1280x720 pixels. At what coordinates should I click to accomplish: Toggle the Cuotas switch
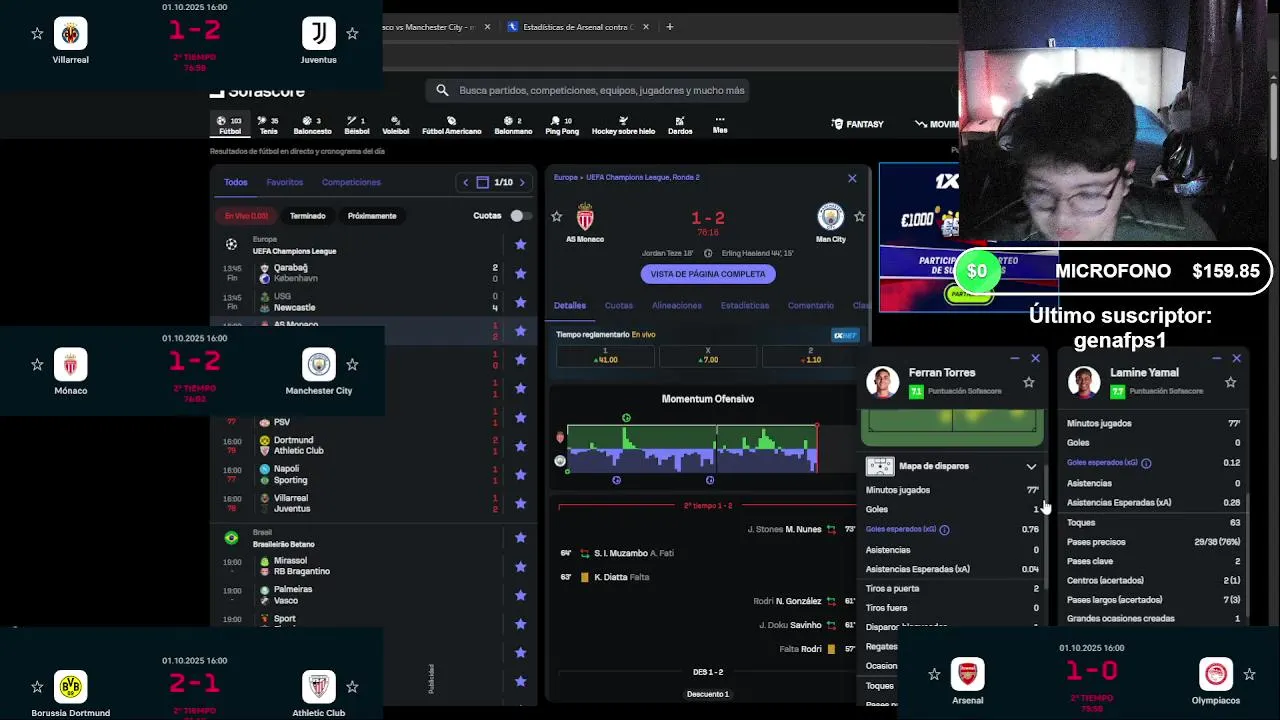pos(519,216)
